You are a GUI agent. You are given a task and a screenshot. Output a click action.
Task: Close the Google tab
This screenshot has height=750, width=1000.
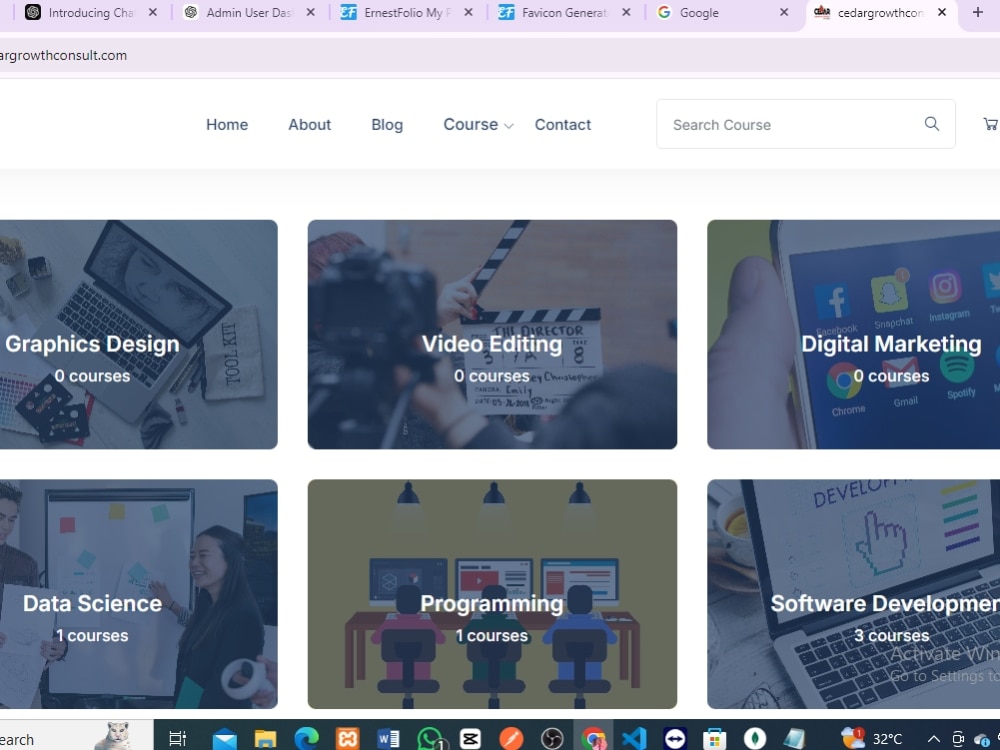coord(784,12)
